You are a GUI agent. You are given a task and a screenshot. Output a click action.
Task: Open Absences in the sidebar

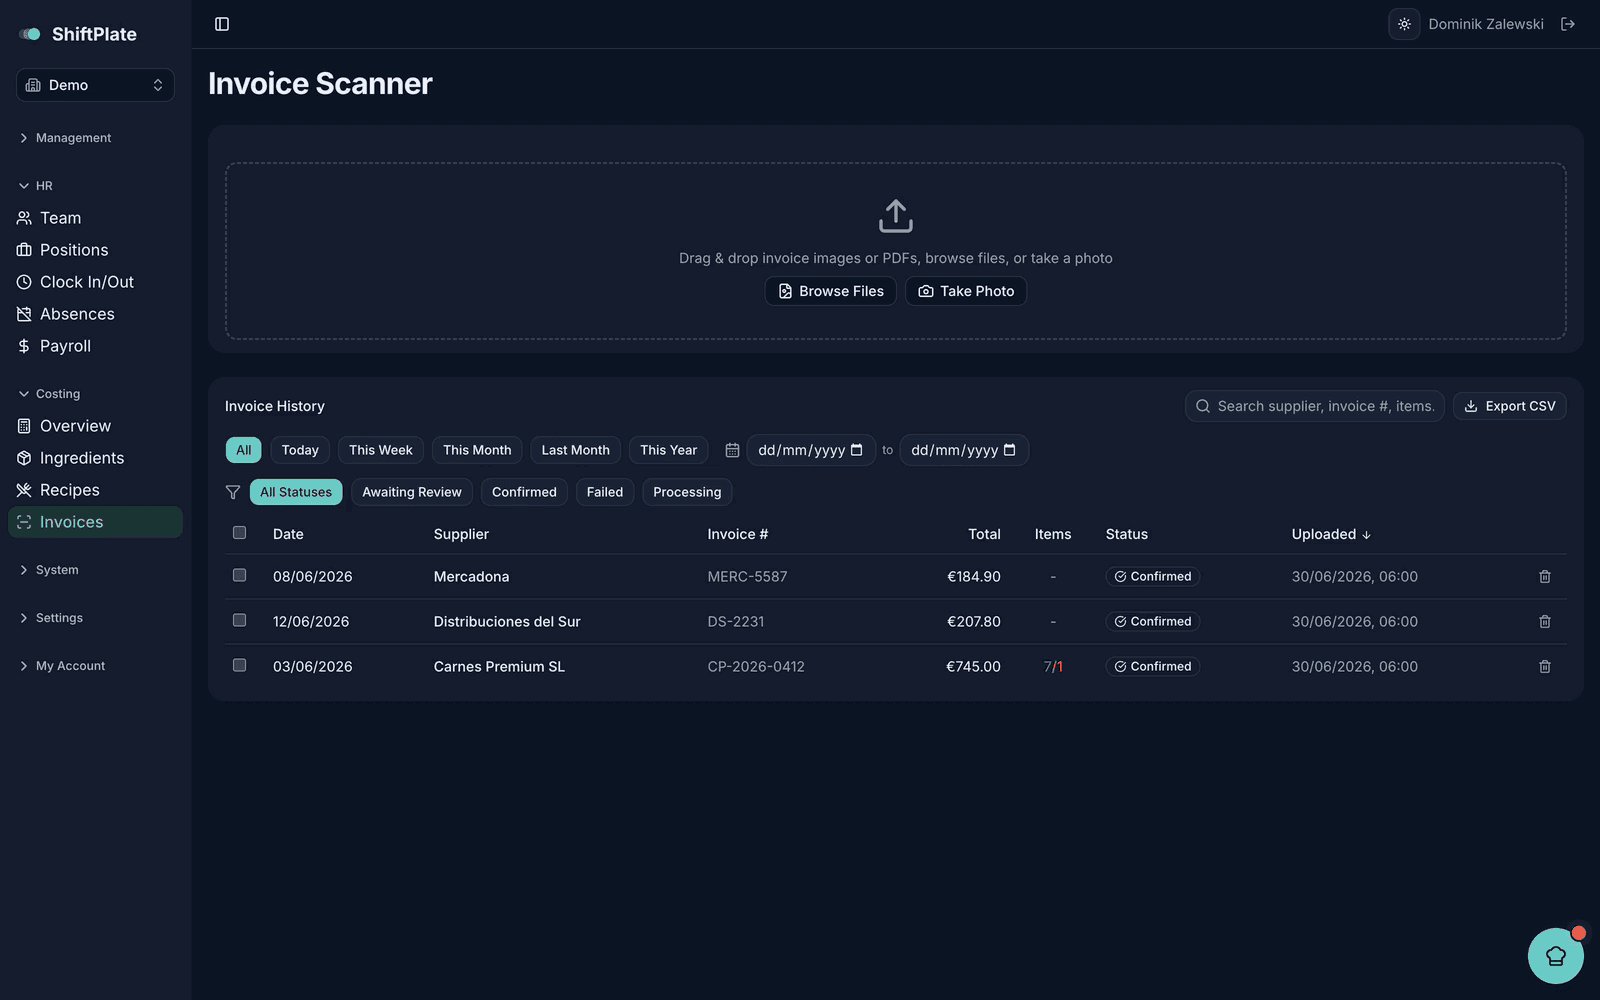[95, 314]
